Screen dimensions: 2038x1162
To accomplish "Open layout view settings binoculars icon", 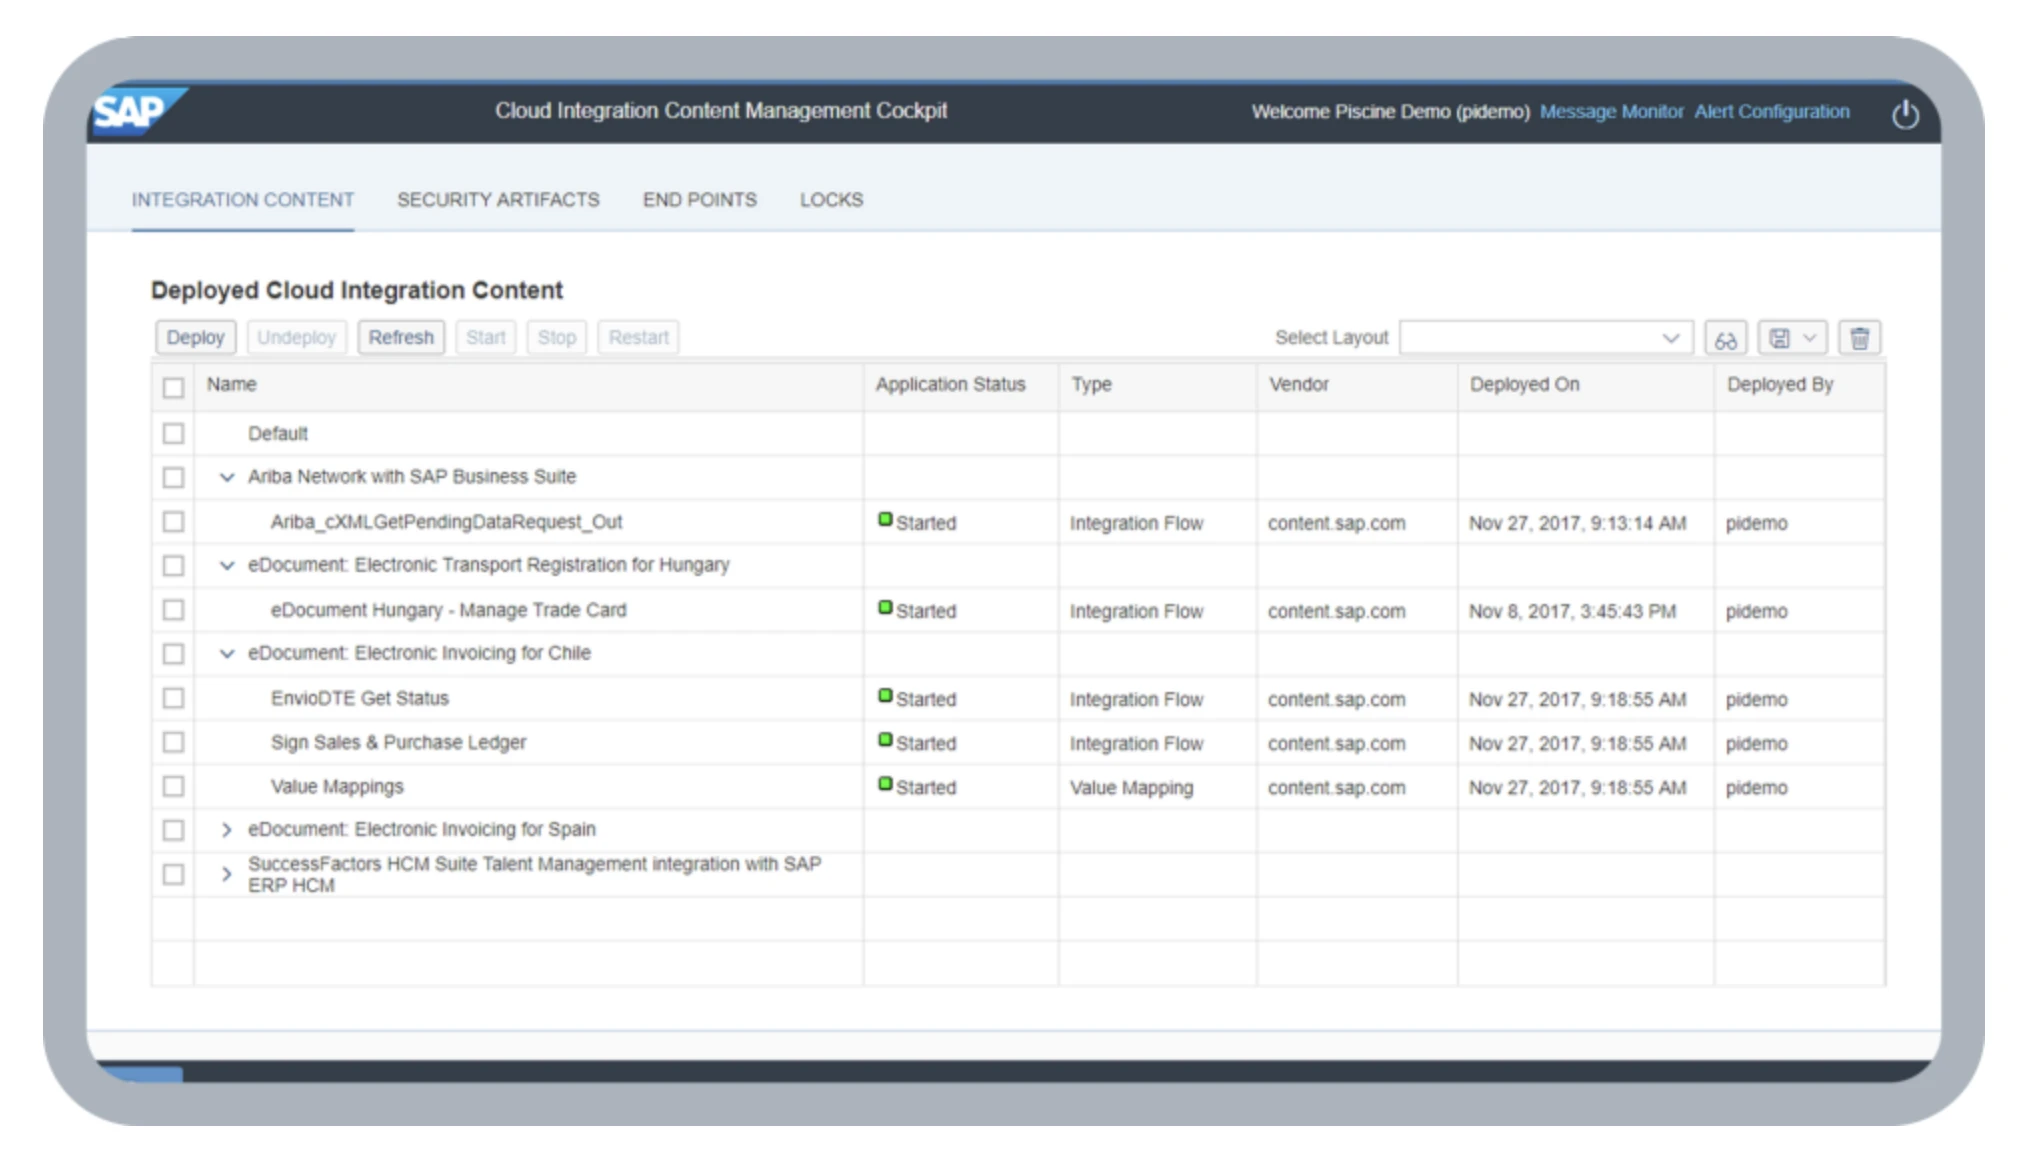I will pyautogui.click(x=1725, y=339).
